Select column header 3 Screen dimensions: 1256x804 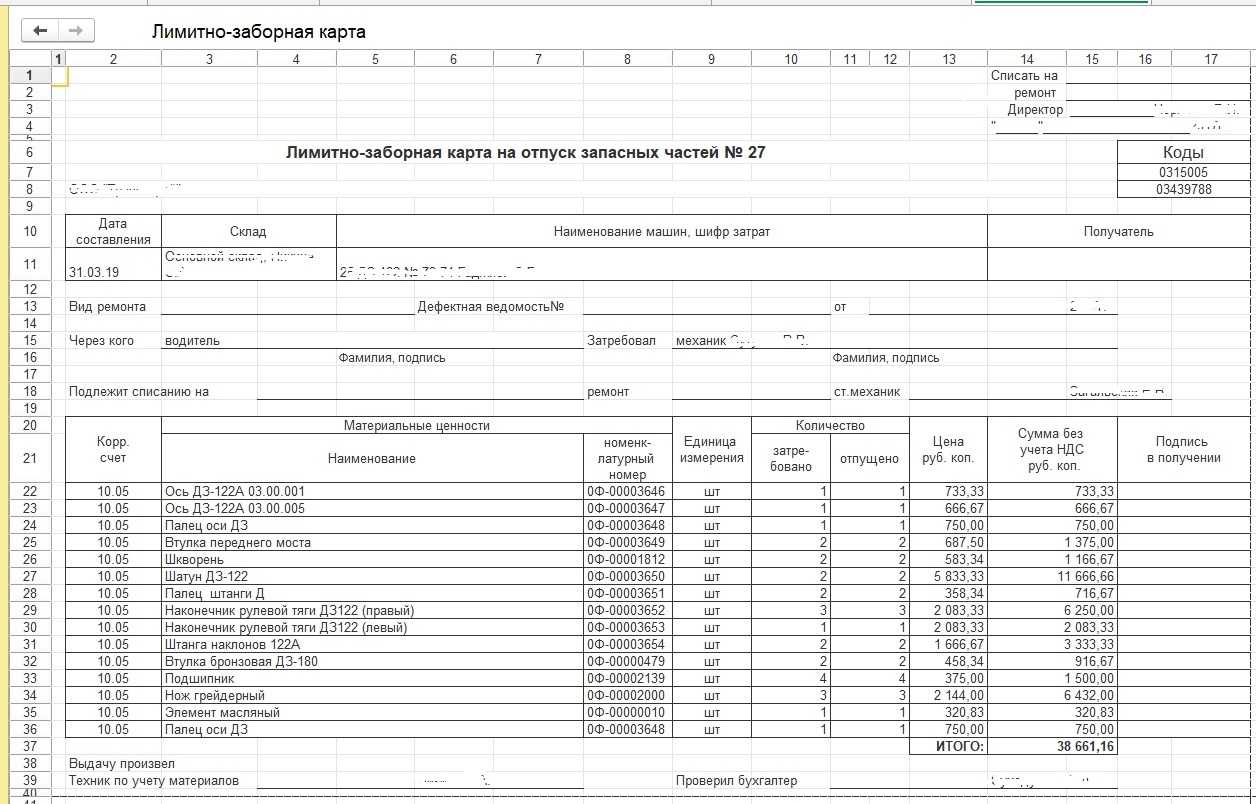point(209,59)
